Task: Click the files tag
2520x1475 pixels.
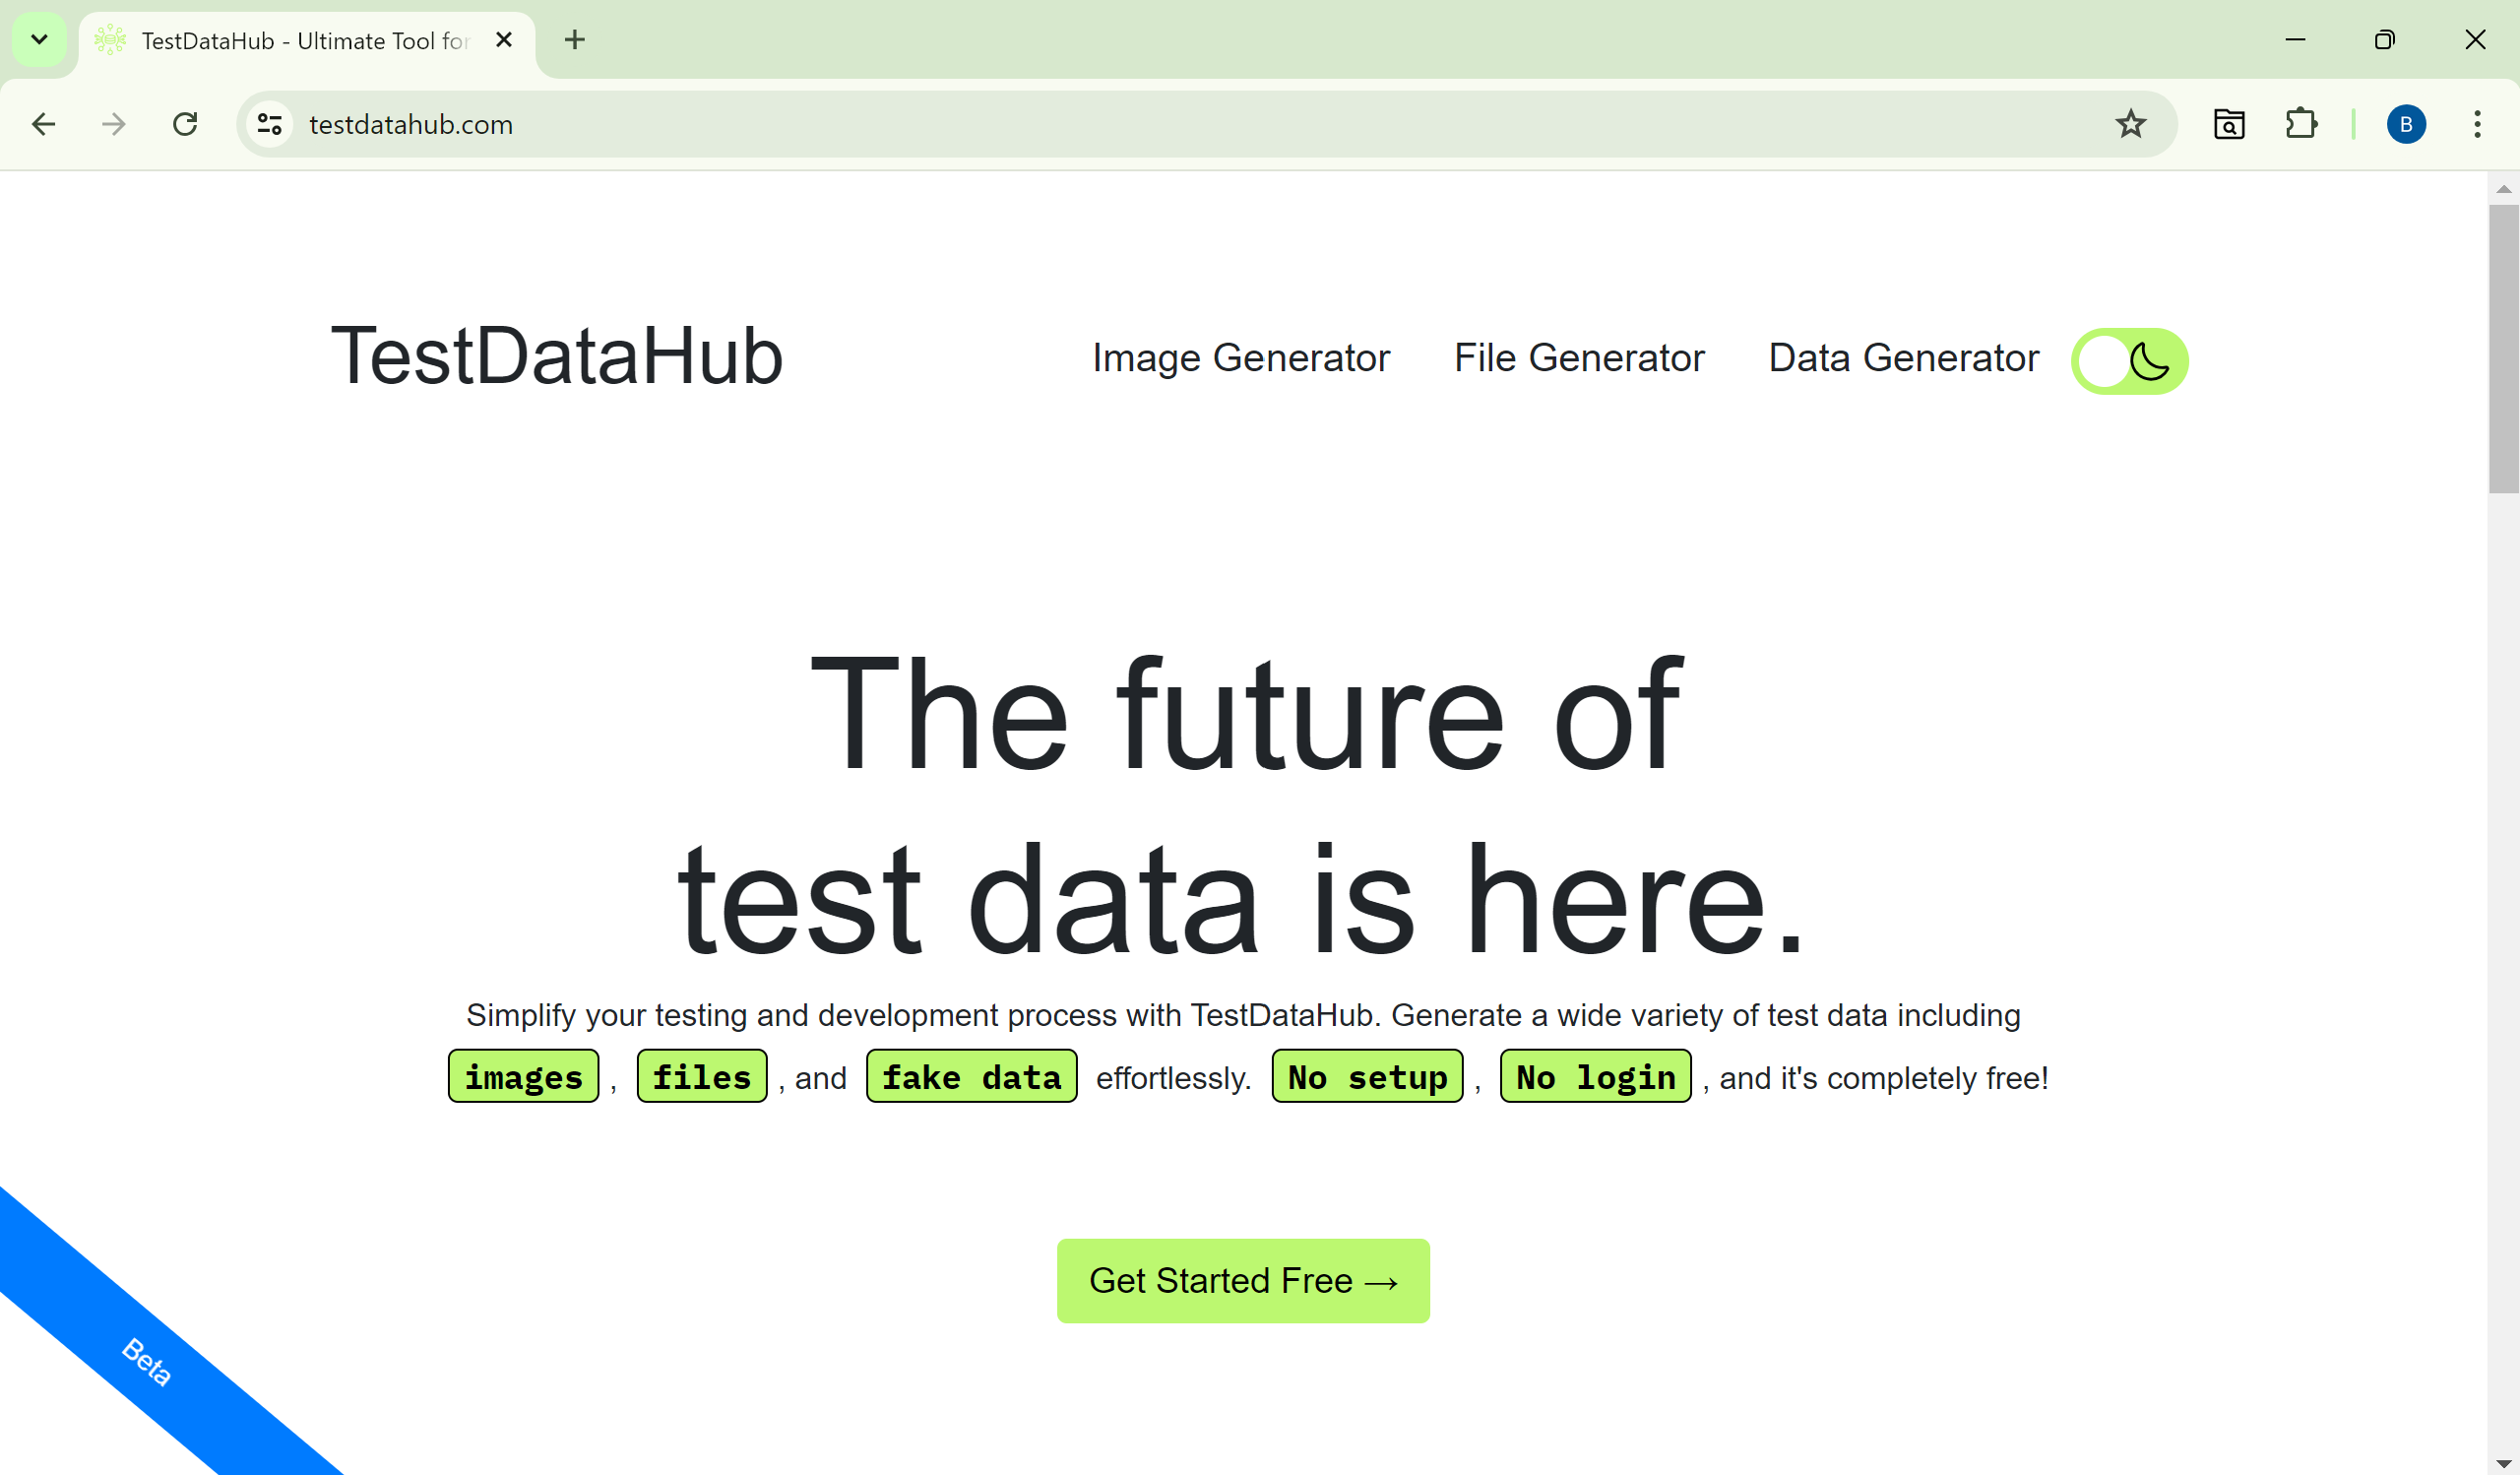Action: 702,1077
